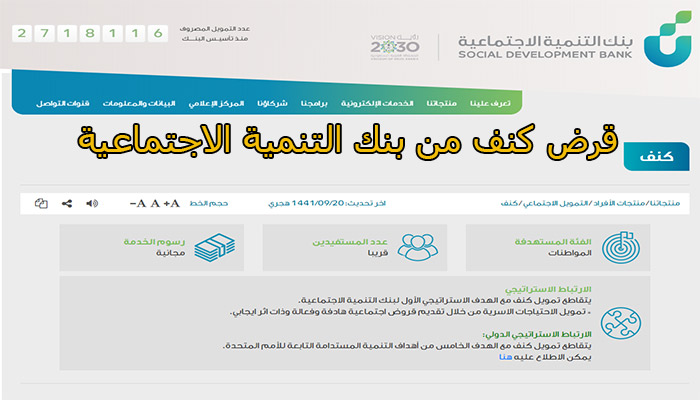The image size is (700, 400).
Task: Click the funding counter digits 2718116
Action: tap(90, 33)
